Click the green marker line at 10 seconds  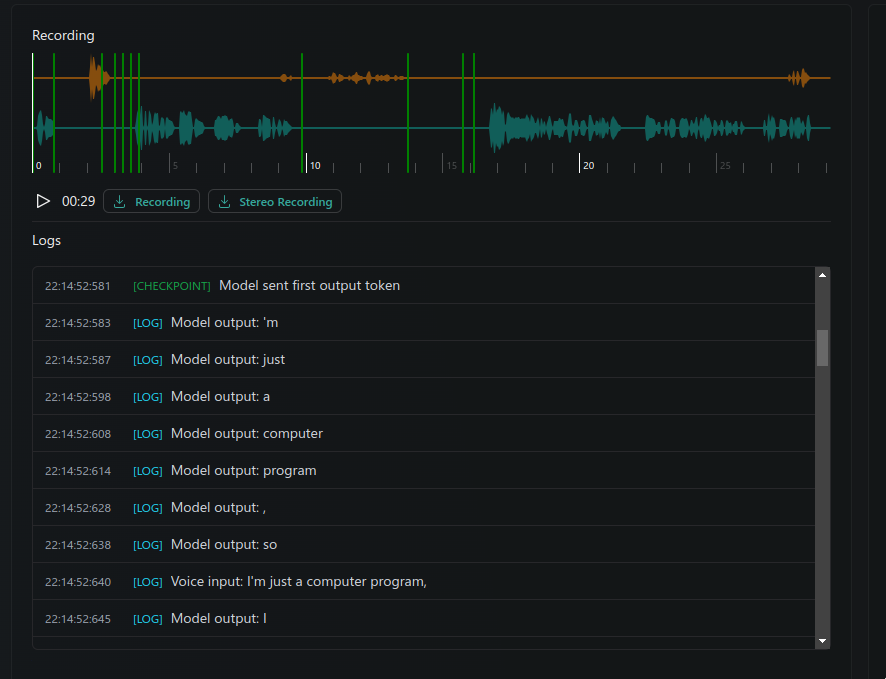click(x=302, y=113)
